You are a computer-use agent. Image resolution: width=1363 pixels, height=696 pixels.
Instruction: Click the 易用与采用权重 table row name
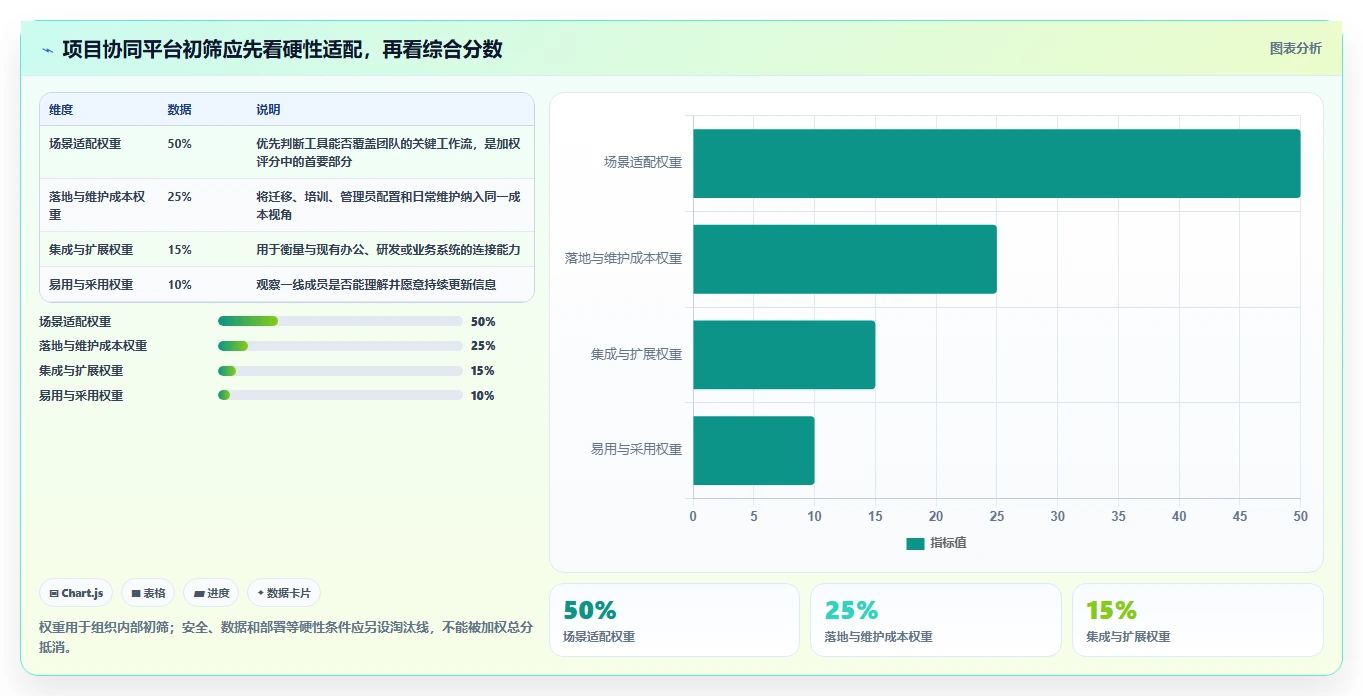[x=91, y=285]
